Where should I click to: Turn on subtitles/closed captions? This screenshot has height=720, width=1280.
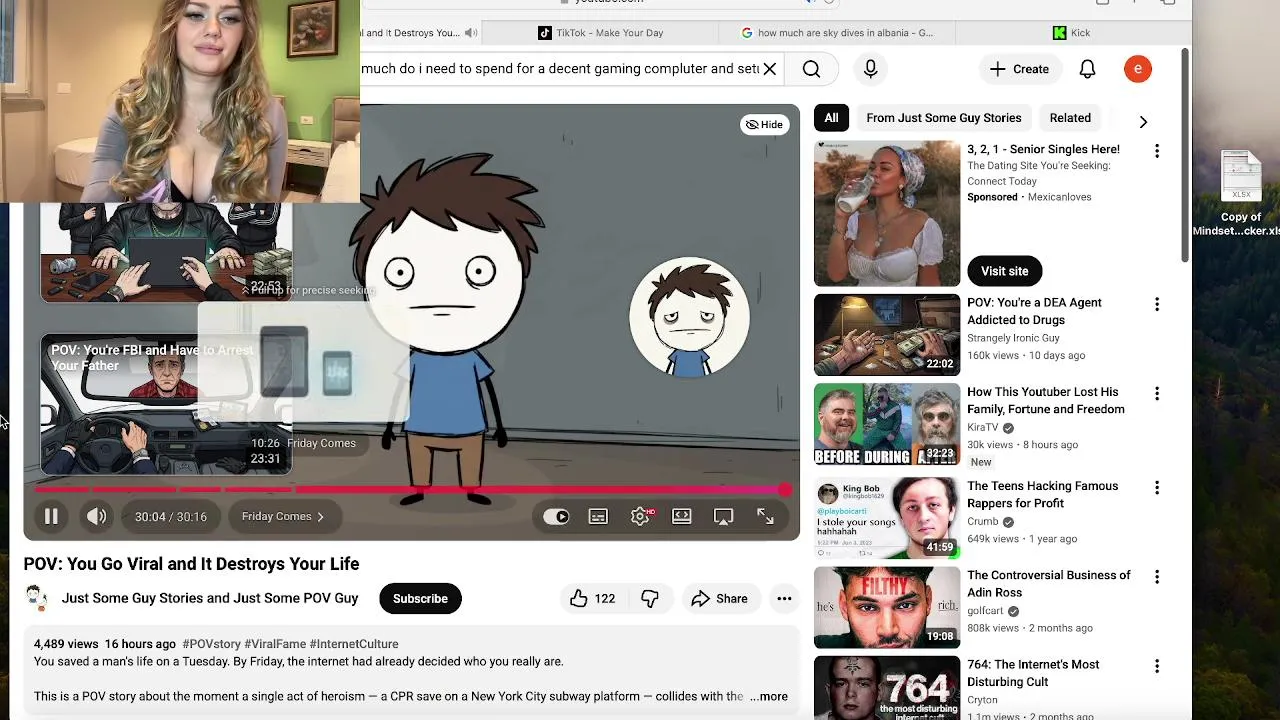[x=598, y=516]
